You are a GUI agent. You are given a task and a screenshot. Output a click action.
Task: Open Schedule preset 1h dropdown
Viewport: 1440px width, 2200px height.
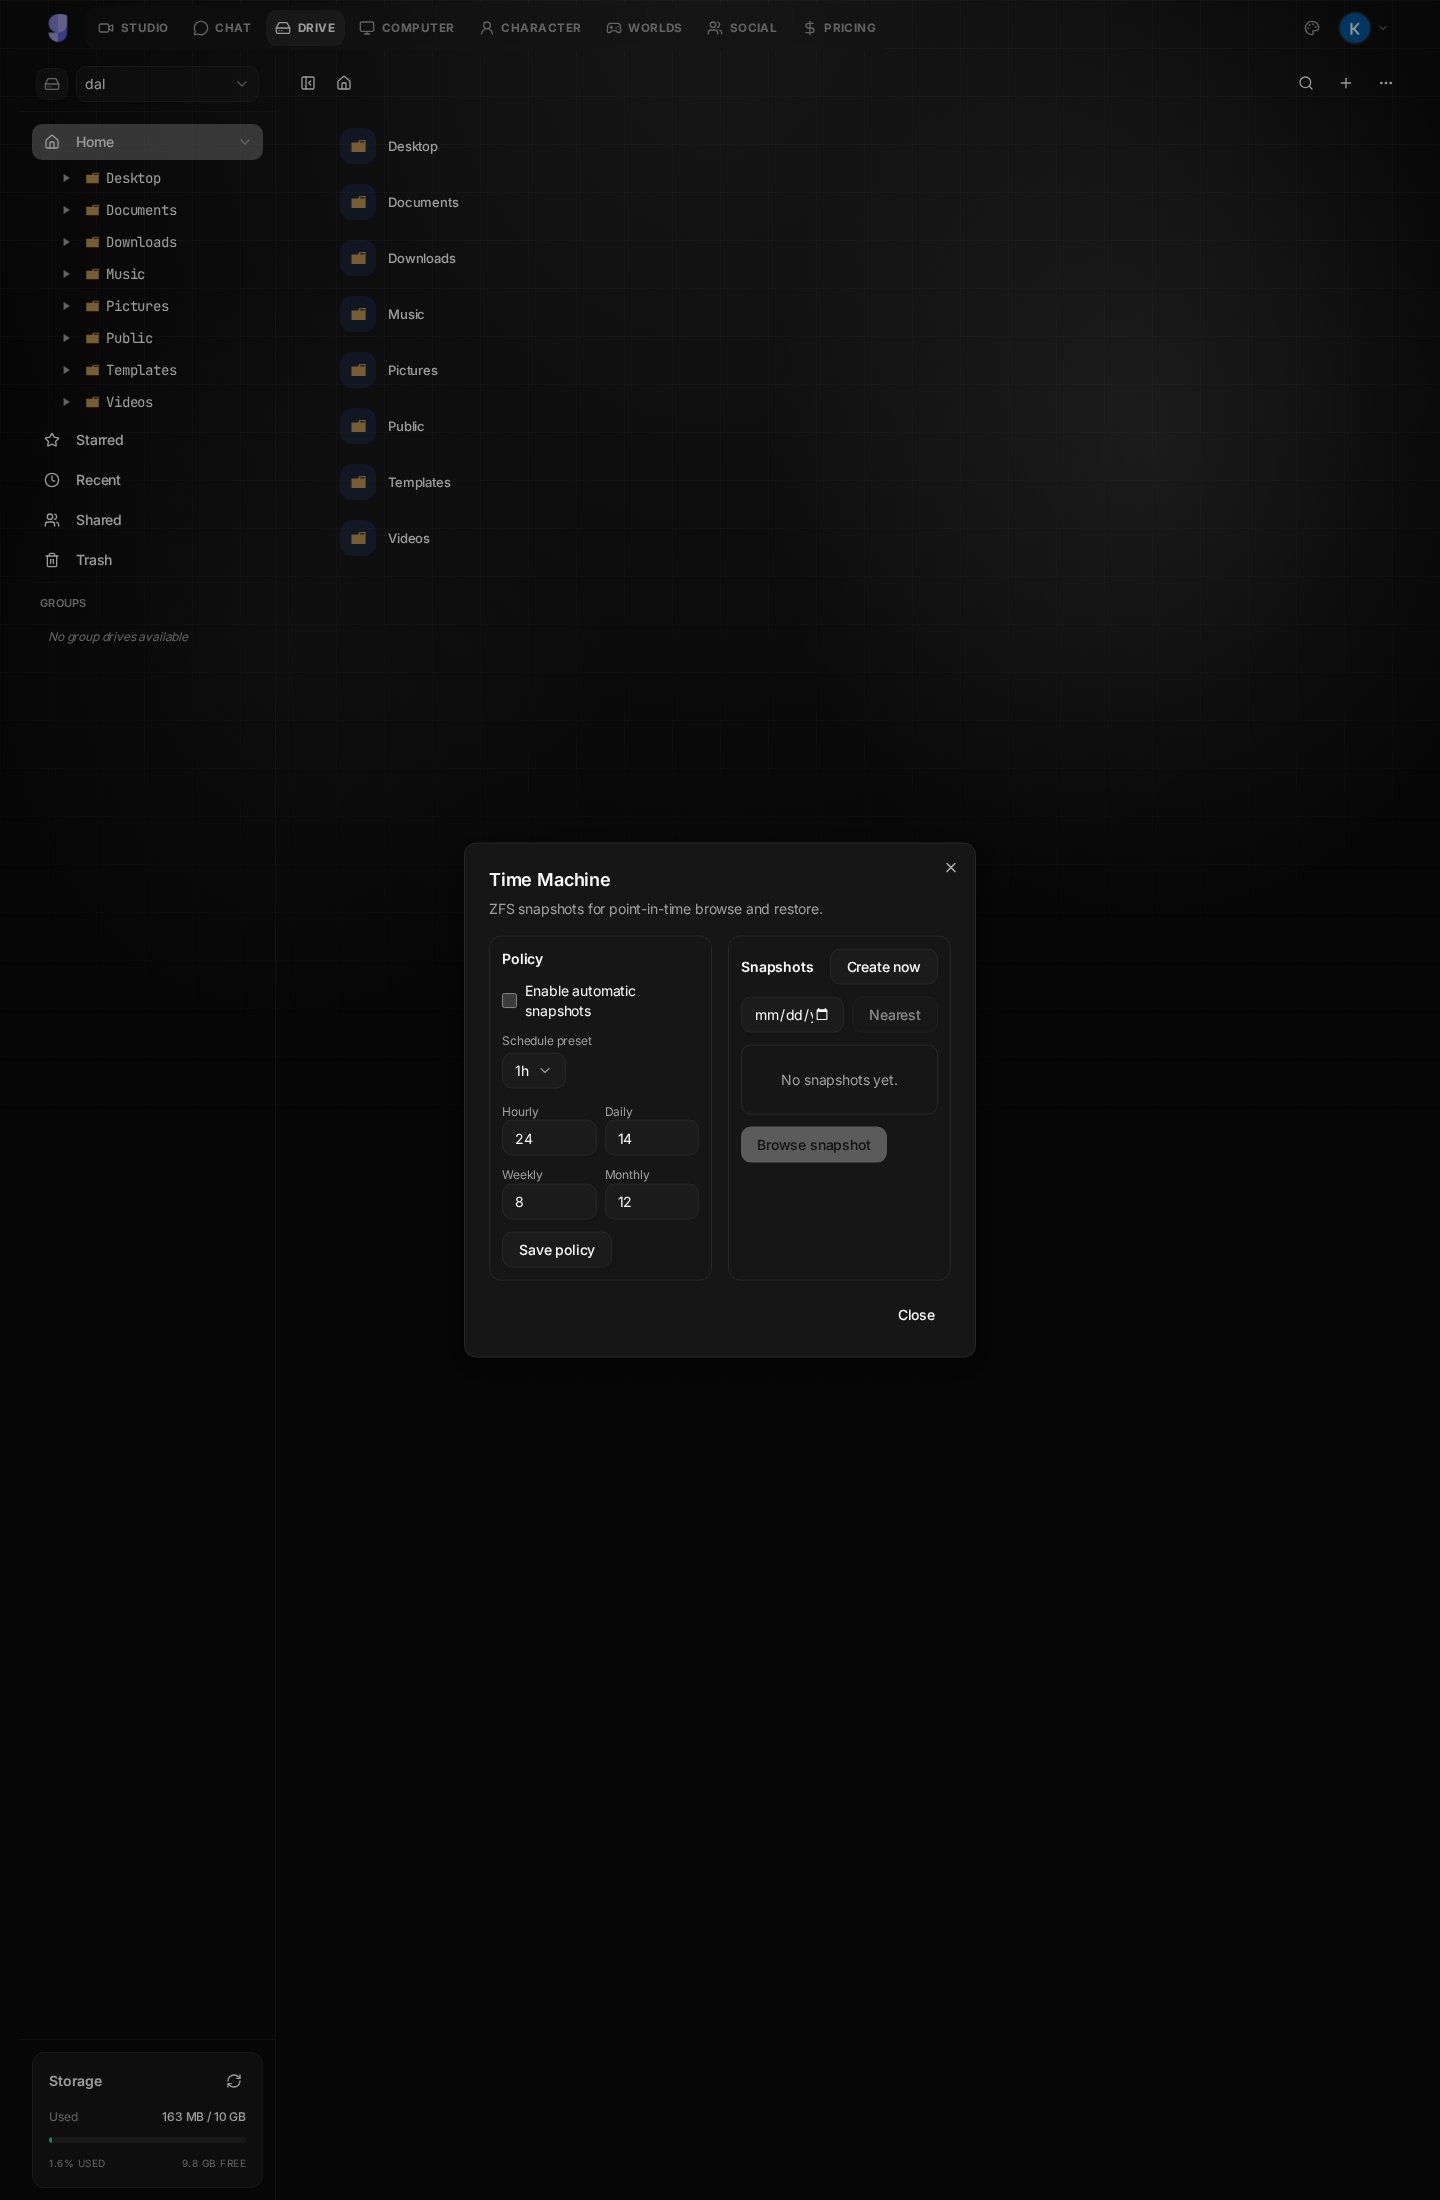coord(533,1071)
